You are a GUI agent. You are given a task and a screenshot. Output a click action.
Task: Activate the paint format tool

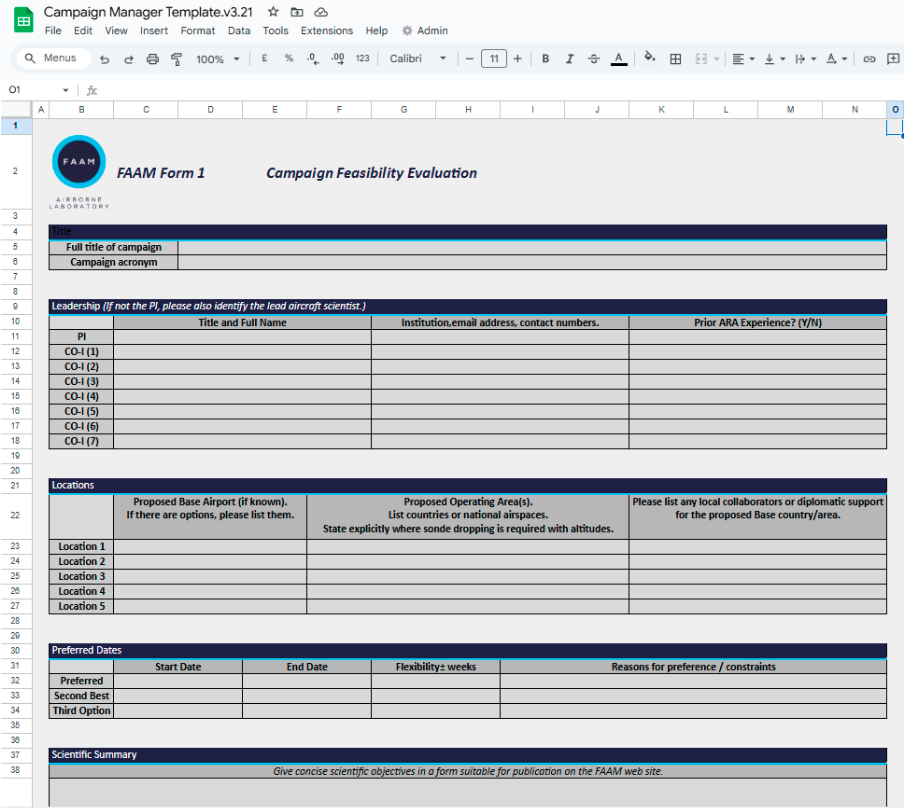click(x=176, y=59)
